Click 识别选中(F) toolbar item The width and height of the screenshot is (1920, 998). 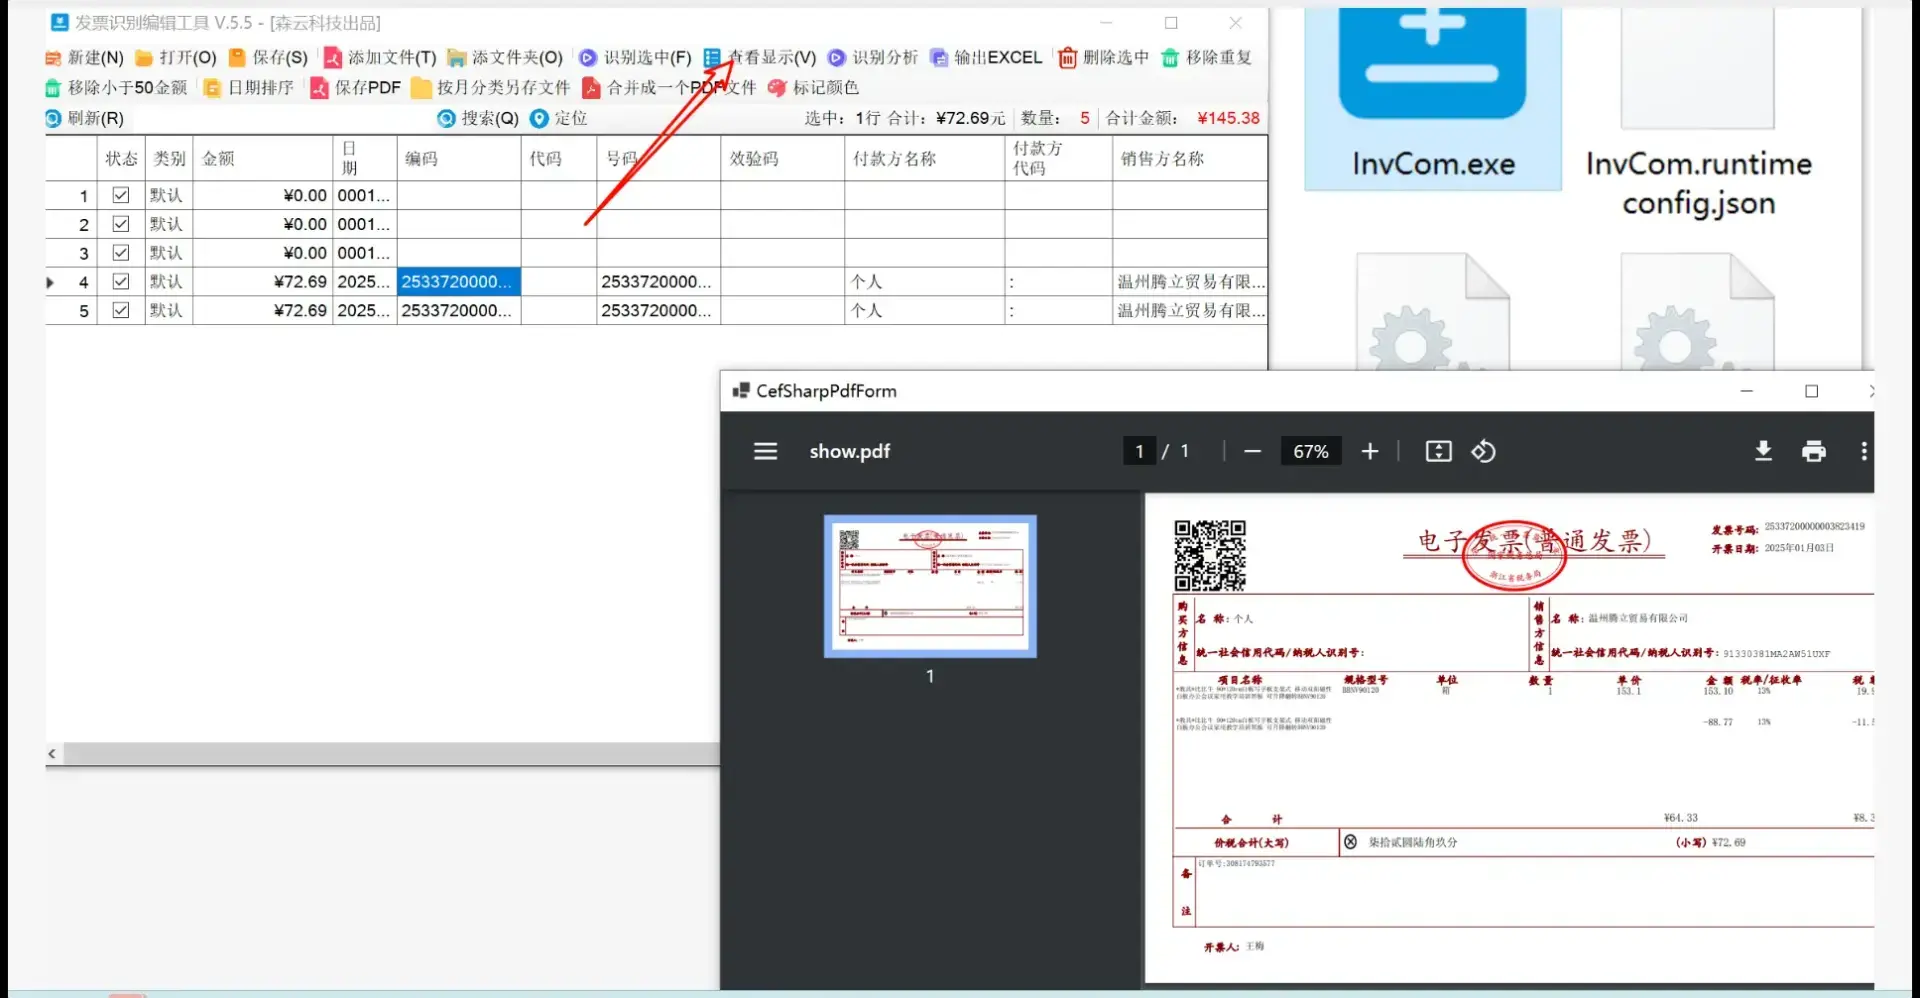pos(635,58)
